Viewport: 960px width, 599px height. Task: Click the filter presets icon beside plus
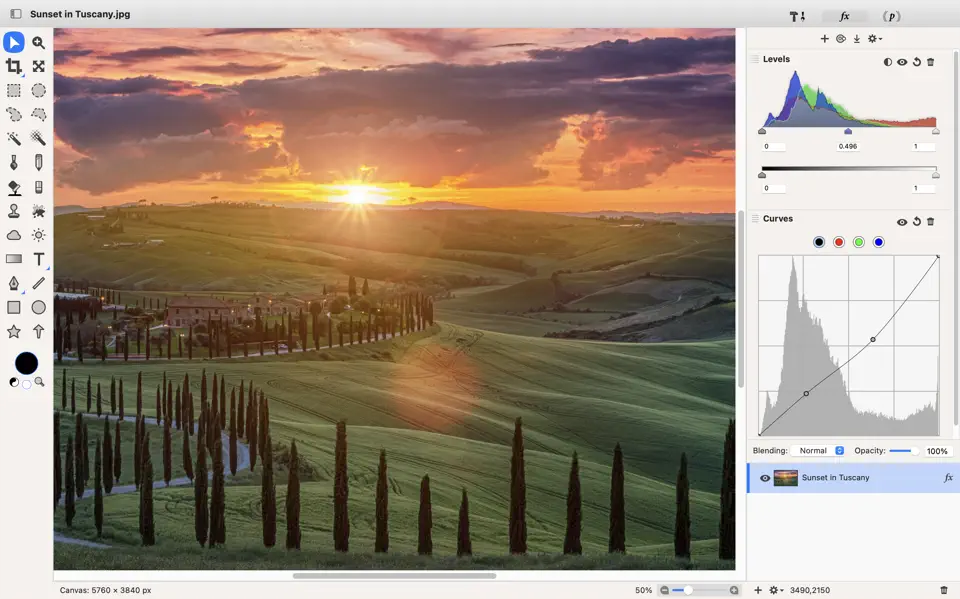tap(841, 39)
